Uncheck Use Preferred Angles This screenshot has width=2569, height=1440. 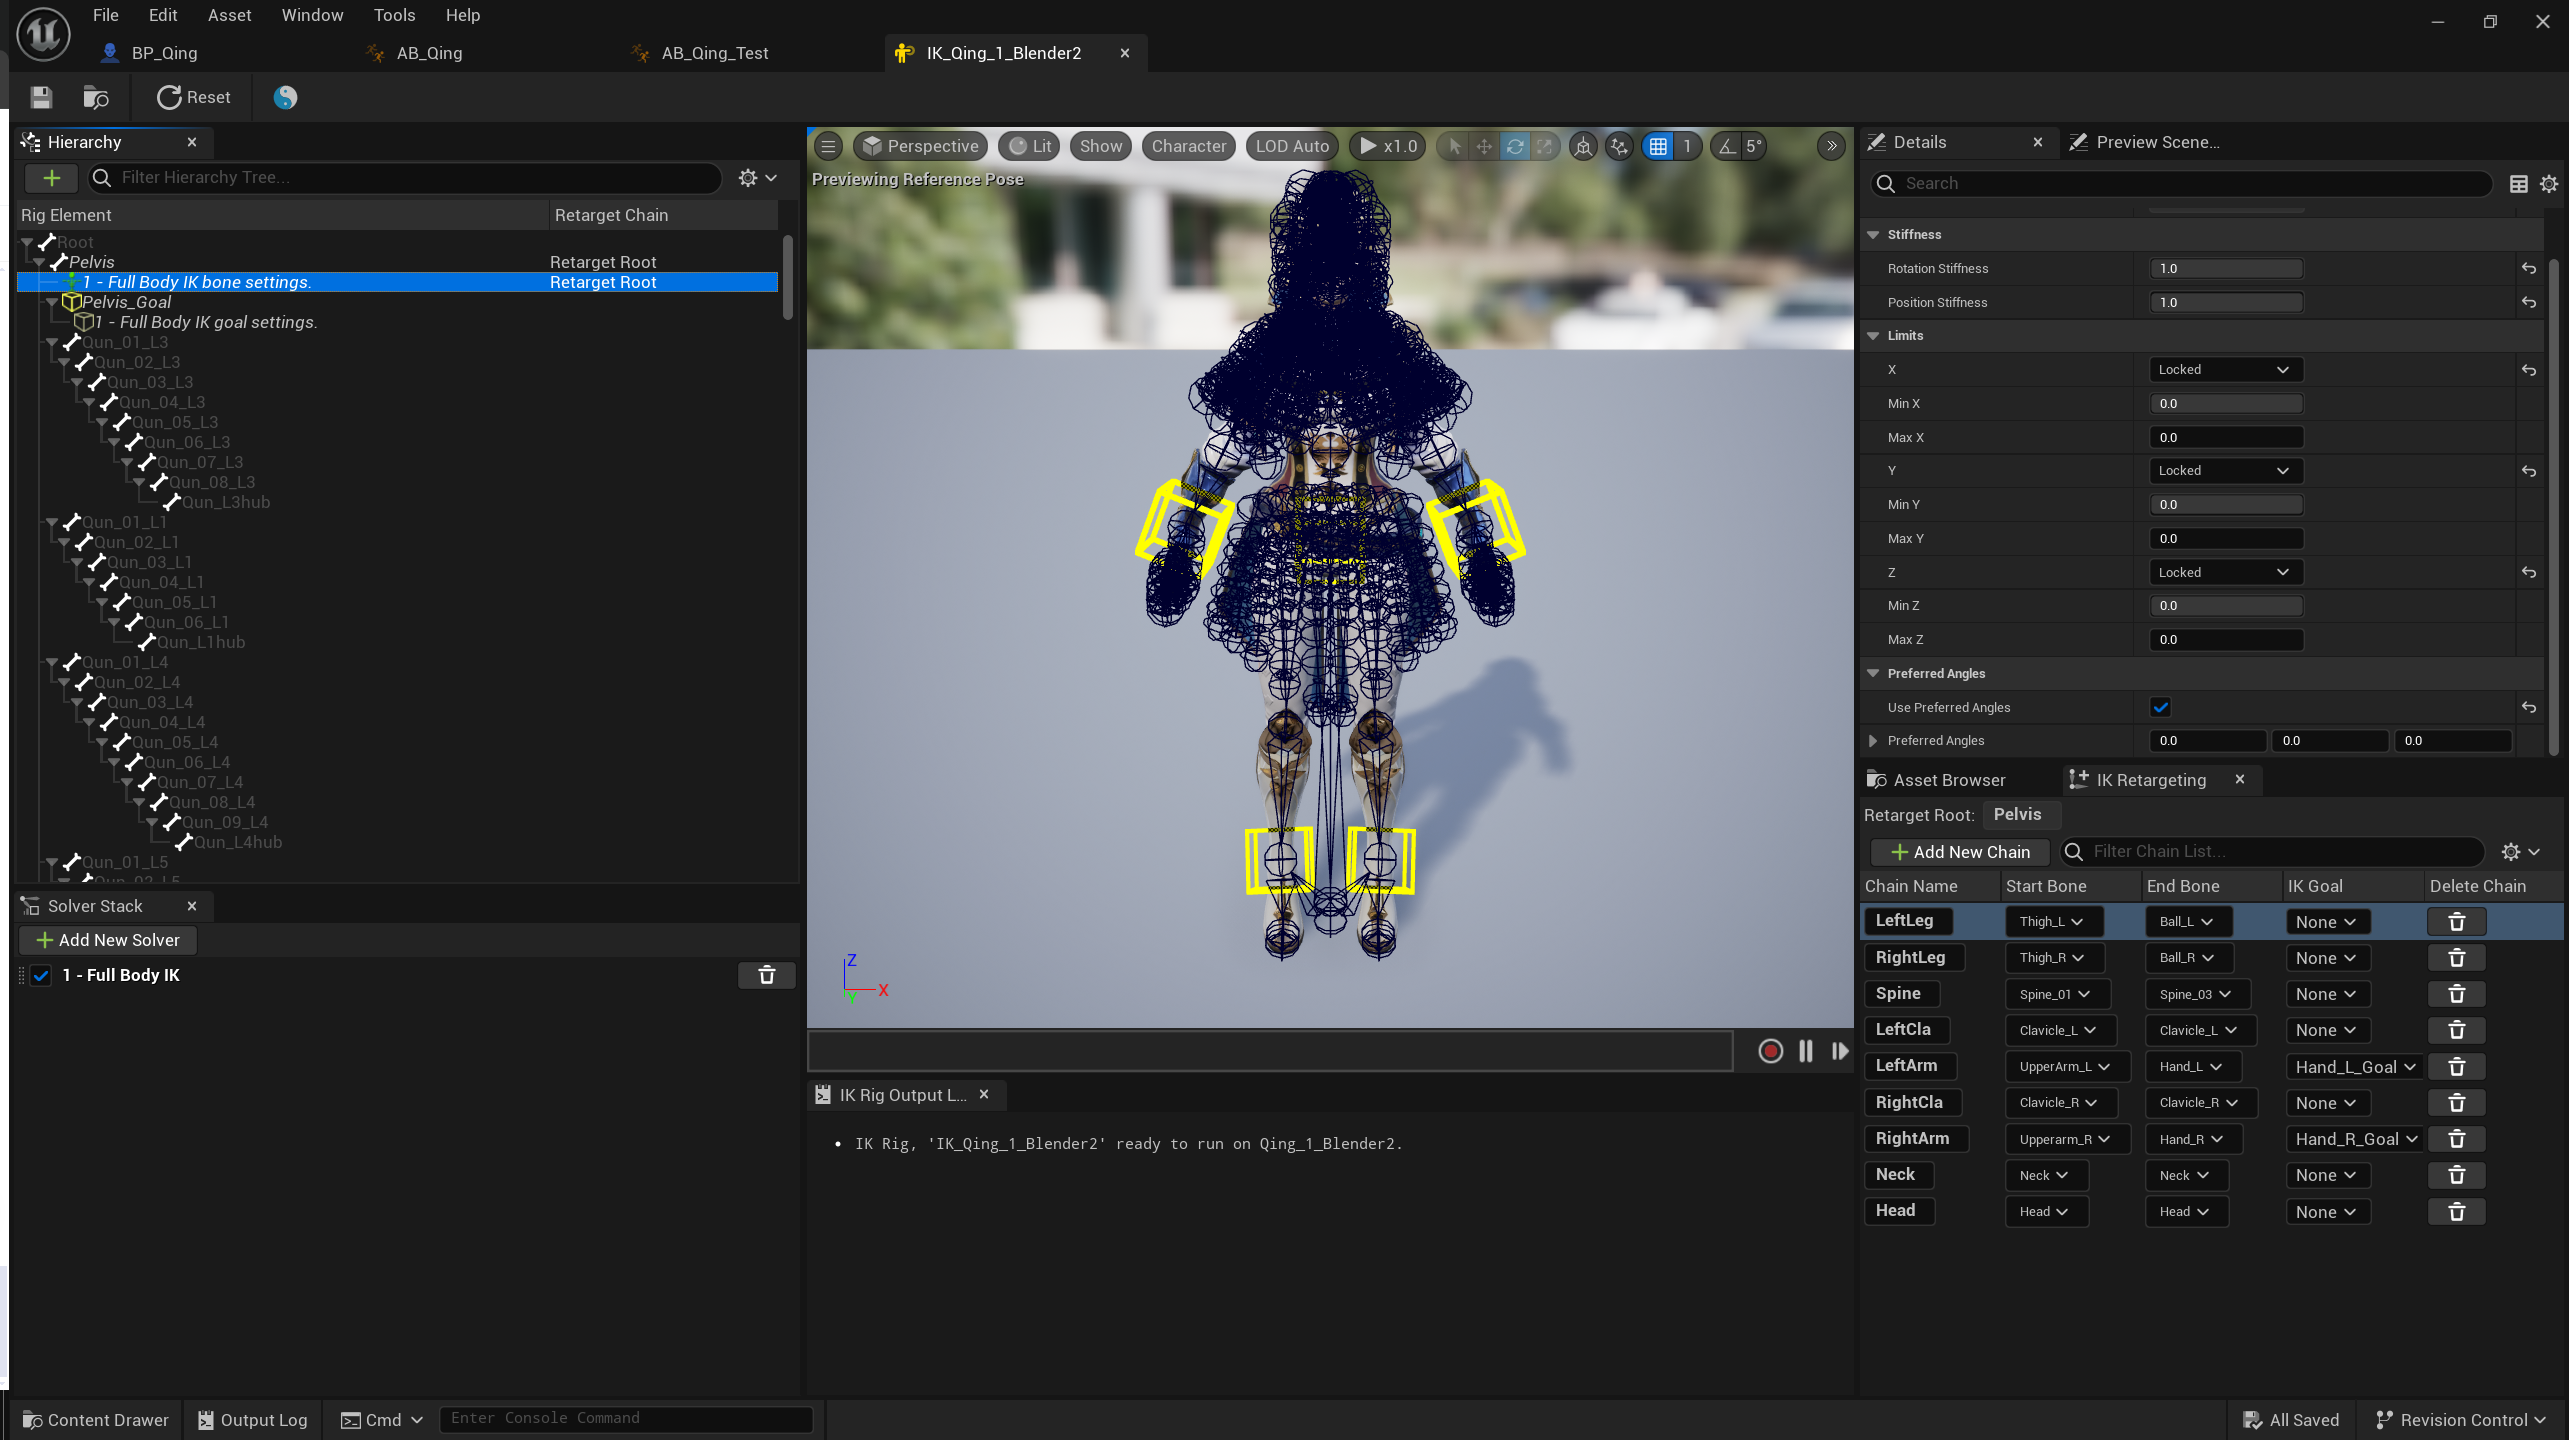pyautogui.click(x=2160, y=707)
